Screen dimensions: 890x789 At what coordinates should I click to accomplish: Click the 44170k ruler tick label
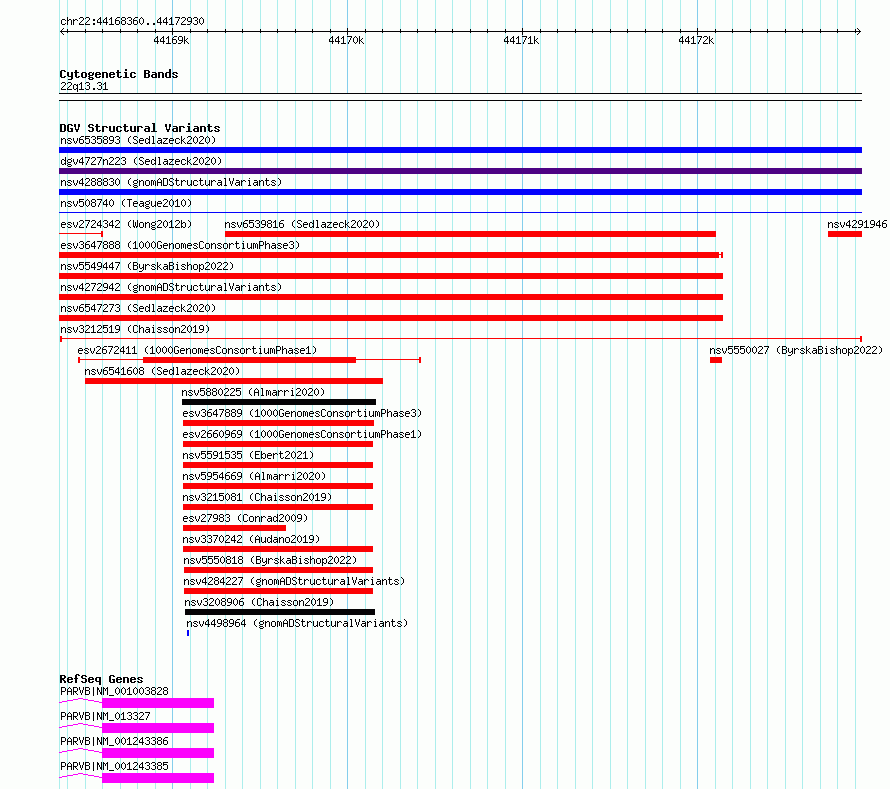click(x=346, y=40)
